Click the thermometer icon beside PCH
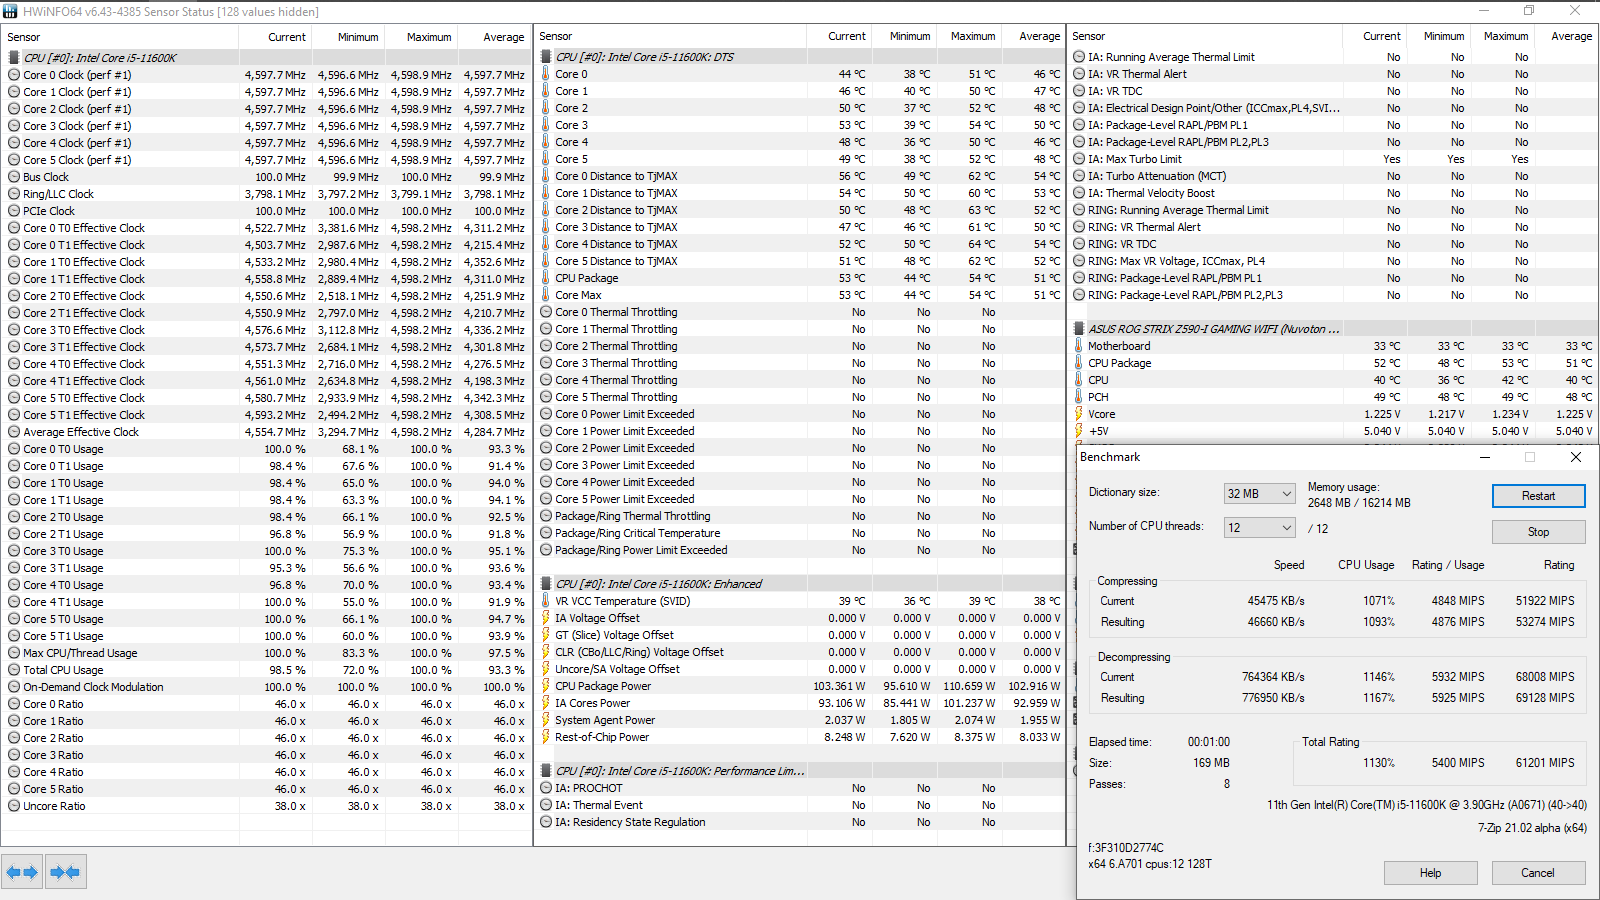Image resolution: width=1600 pixels, height=900 pixels. pyautogui.click(x=1079, y=397)
